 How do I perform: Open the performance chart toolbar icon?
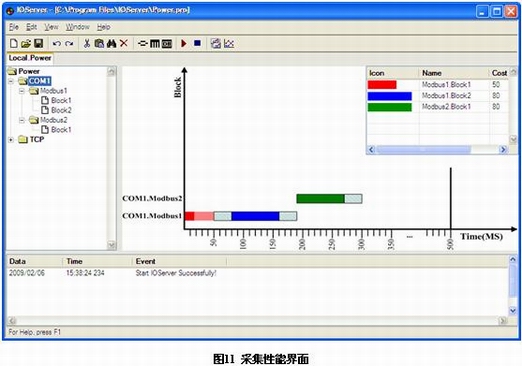[x=229, y=43]
